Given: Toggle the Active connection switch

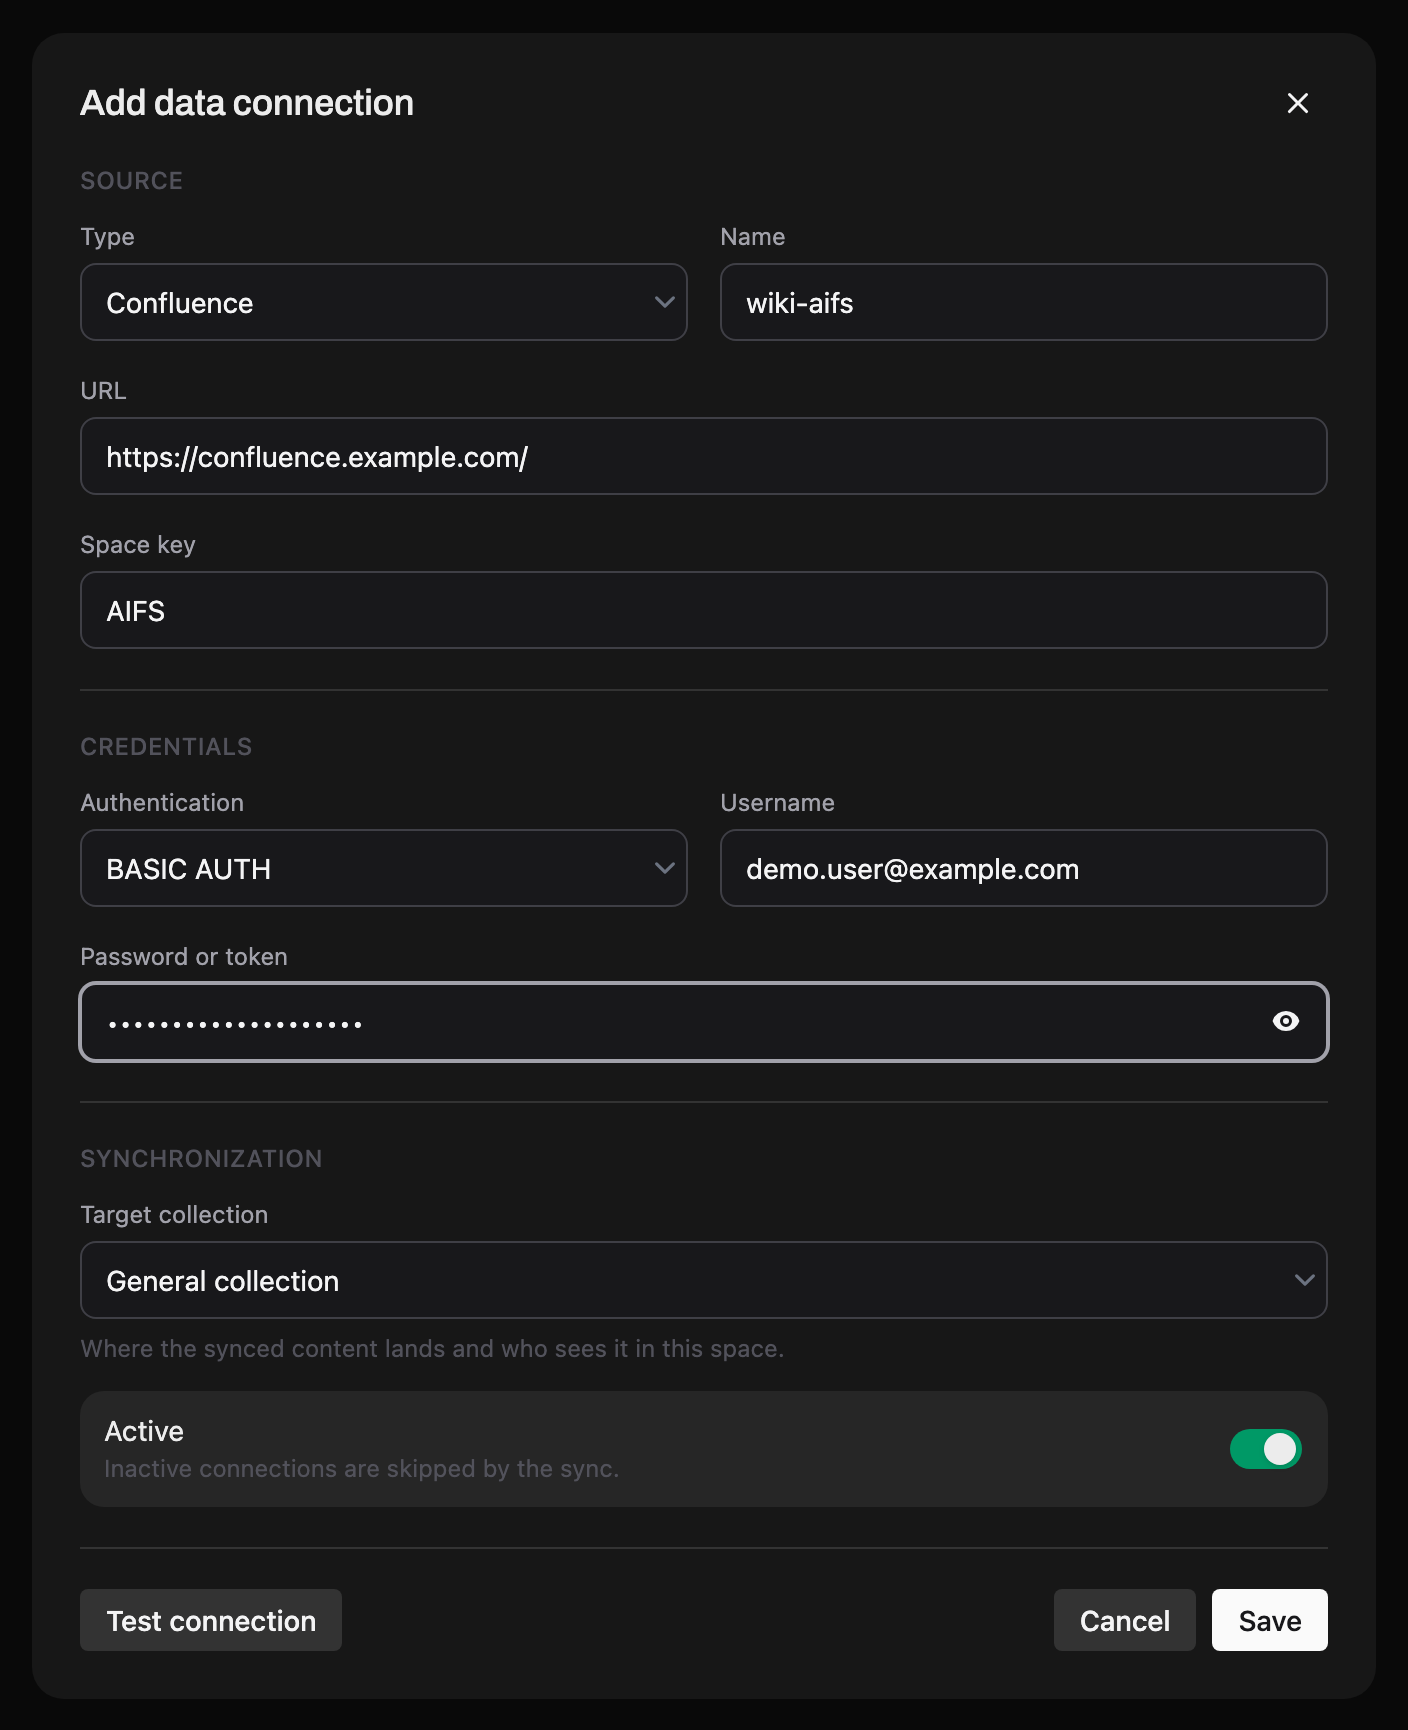Looking at the screenshot, I should click(1265, 1449).
